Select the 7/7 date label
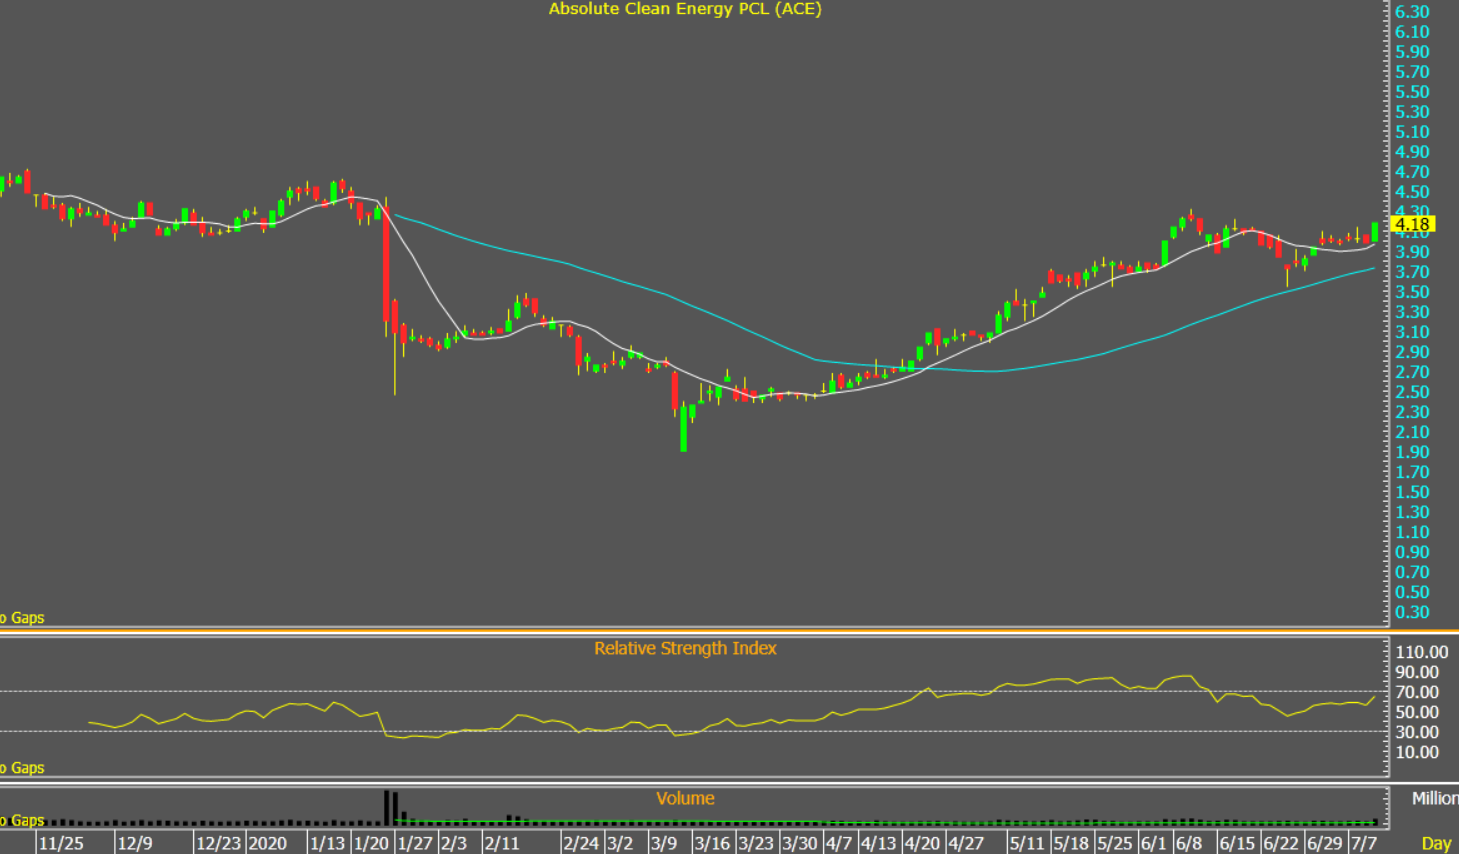This screenshot has width=1459, height=854. coord(1364,843)
